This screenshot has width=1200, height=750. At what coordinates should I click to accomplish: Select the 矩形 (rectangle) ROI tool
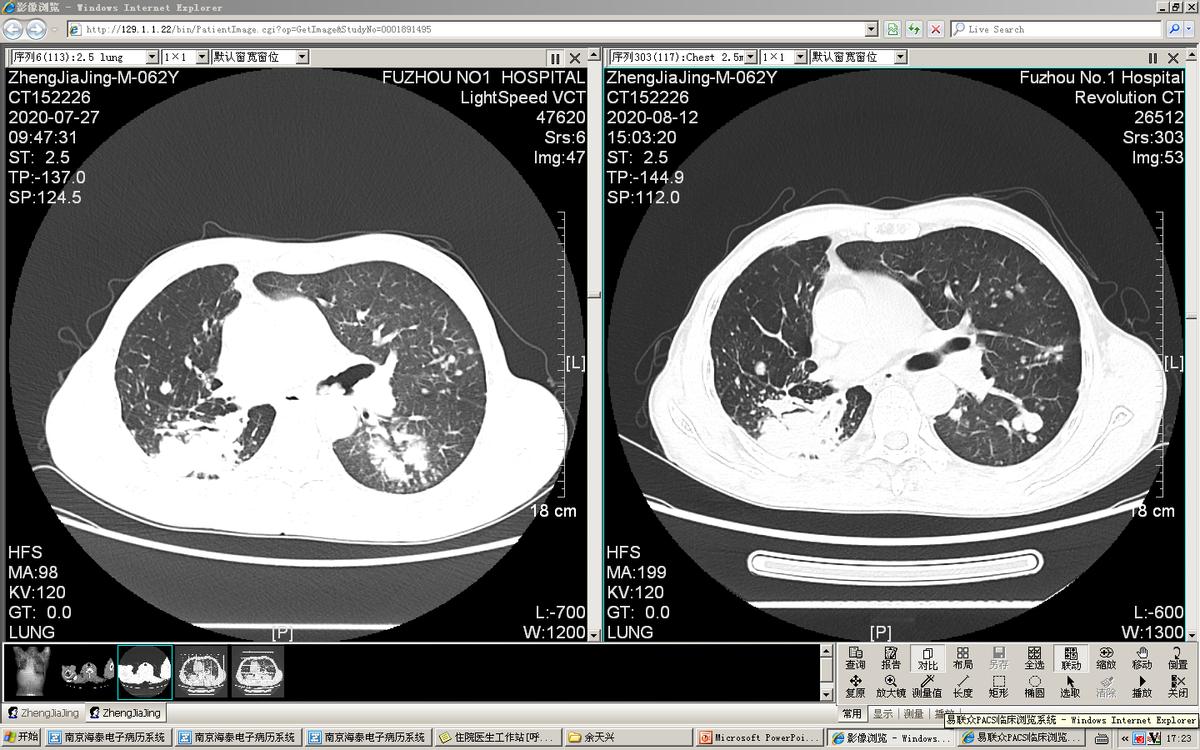click(999, 686)
